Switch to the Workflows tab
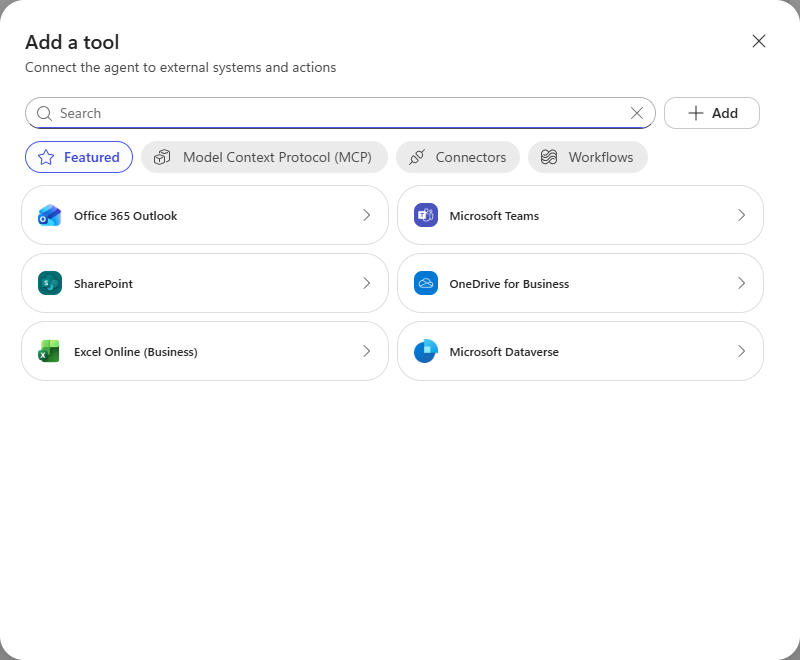The height and width of the screenshot is (660, 800). coord(588,157)
